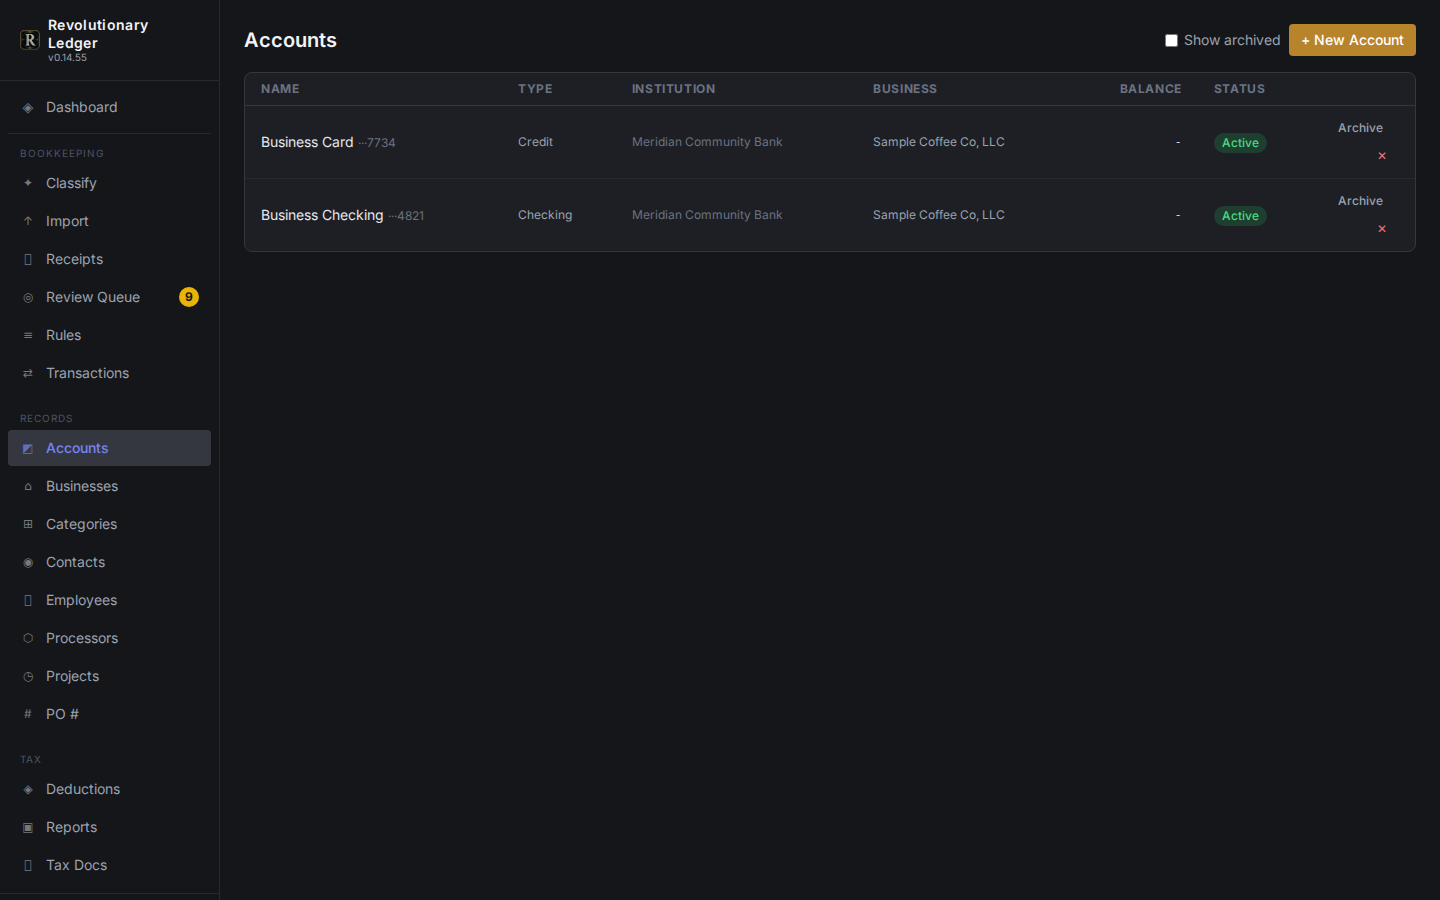Click the Active status badge for Business Checking
The height and width of the screenshot is (900, 1440).
coord(1240,216)
